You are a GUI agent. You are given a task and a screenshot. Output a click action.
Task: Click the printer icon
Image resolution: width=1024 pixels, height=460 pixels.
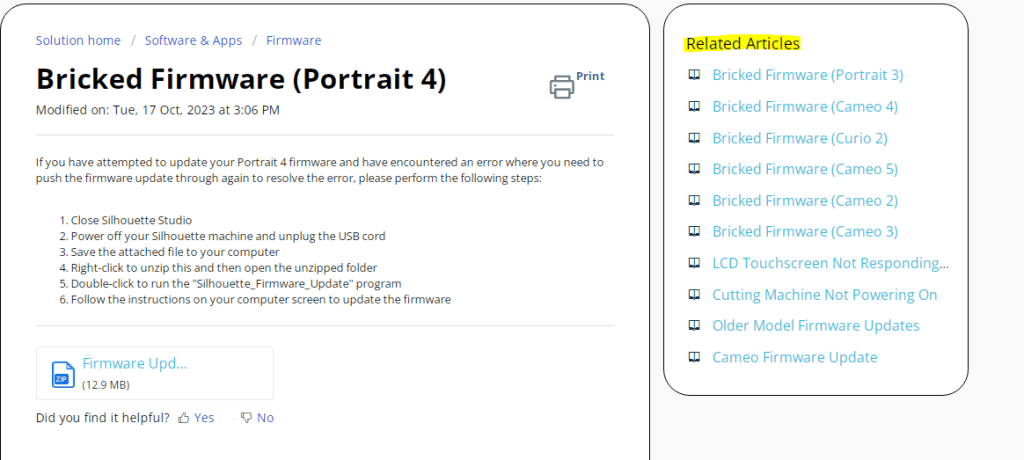pos(562,87)
